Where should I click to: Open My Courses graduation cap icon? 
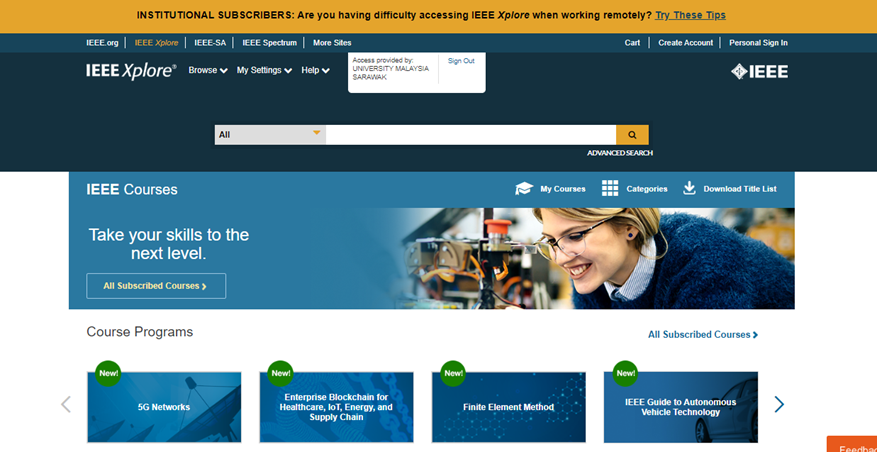point(524,189)
